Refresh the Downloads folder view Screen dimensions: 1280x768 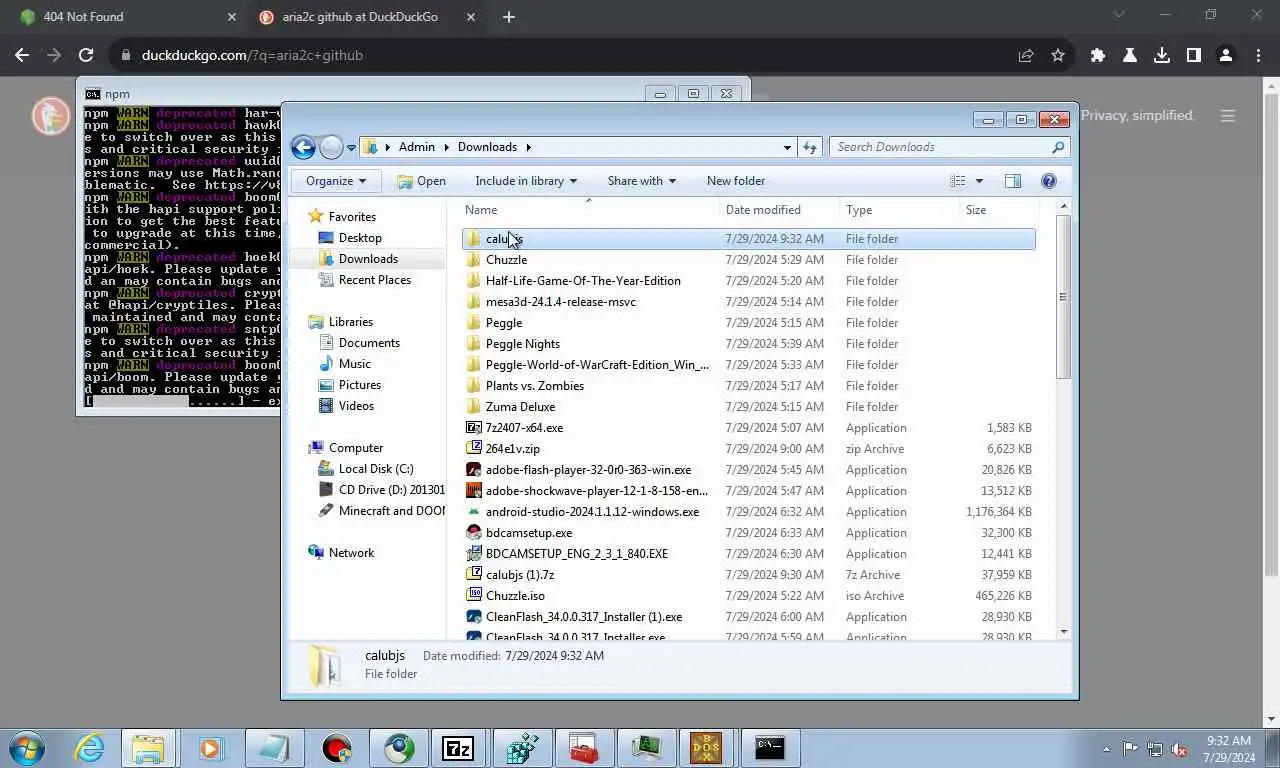pos(810,147)
